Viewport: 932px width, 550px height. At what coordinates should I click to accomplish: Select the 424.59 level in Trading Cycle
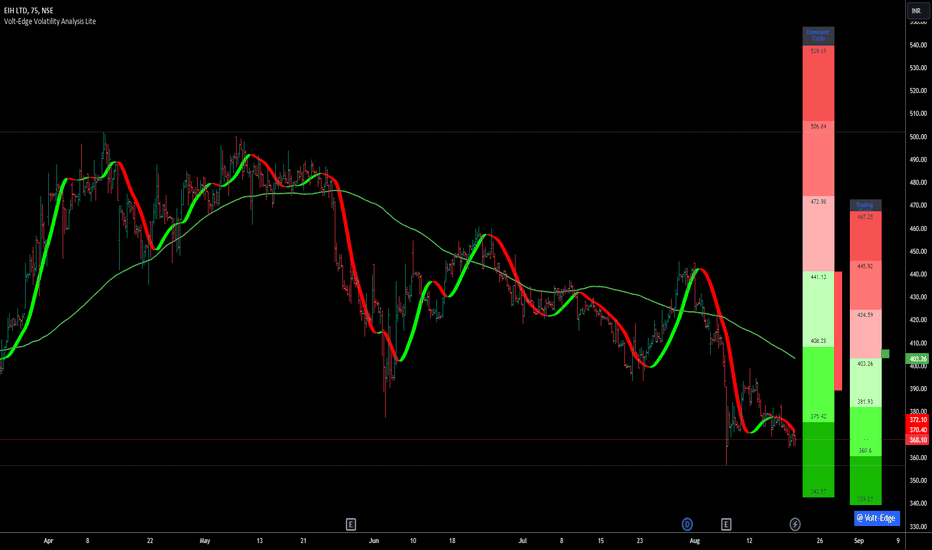(x=865, y=315)
